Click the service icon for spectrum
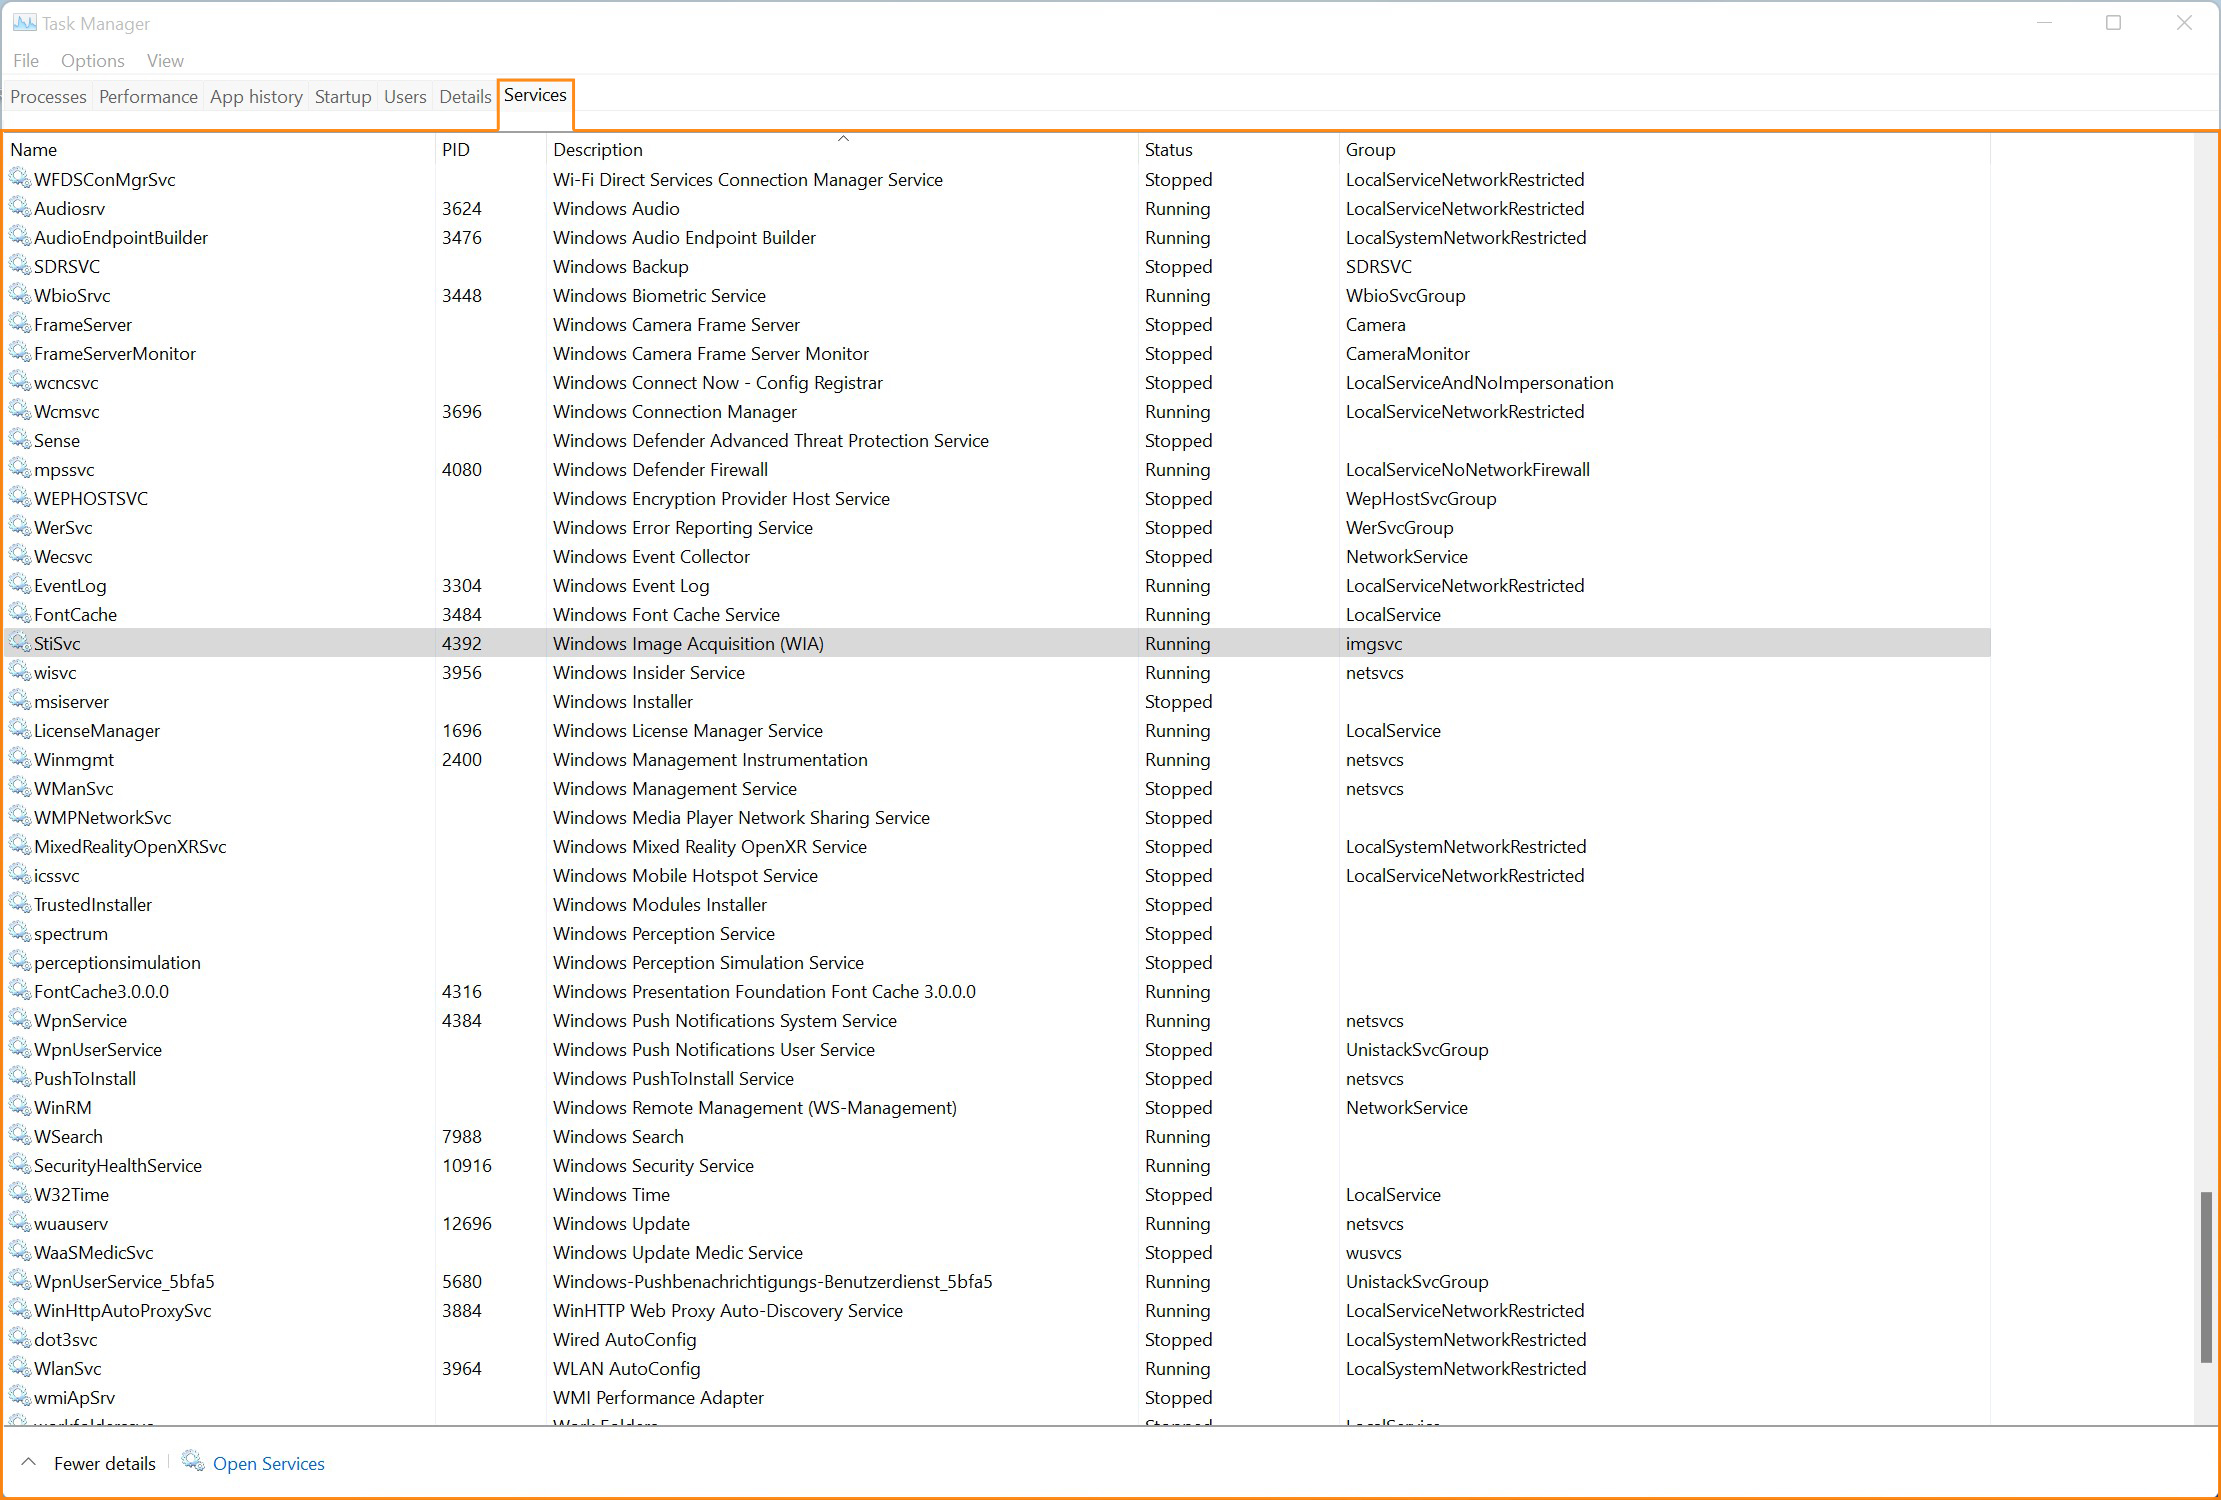The image size is (2221, 1500). click(x=19, y=933)
